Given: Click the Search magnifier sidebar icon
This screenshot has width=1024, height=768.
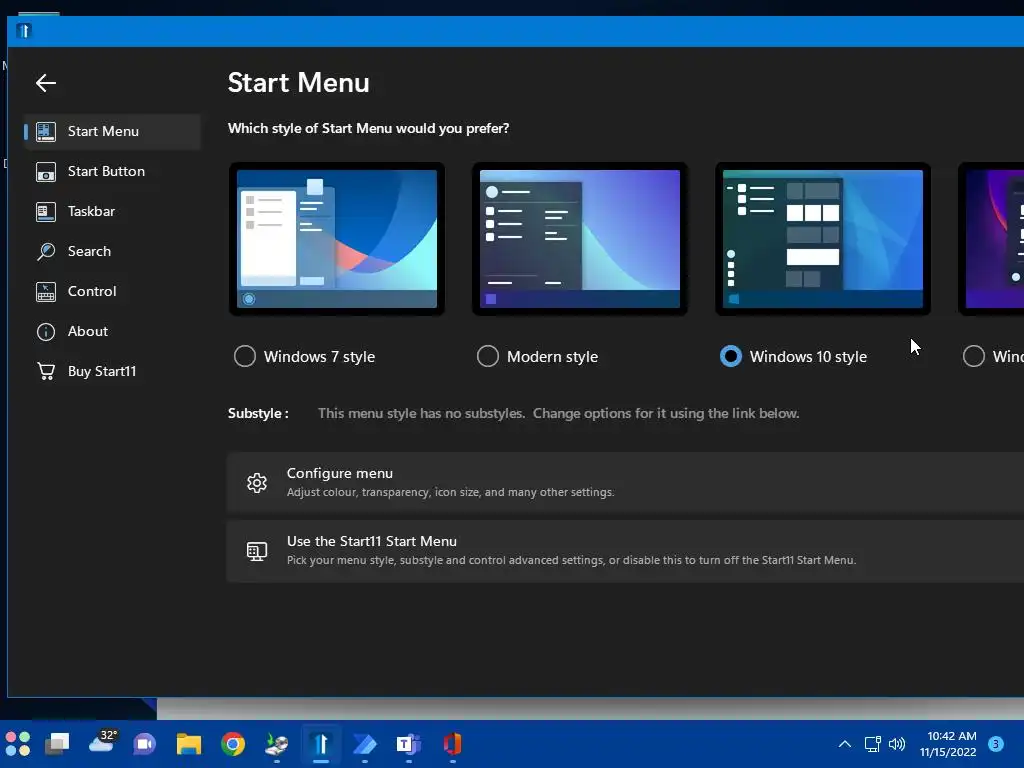Looking at the screenshot, I should point(46,251).
